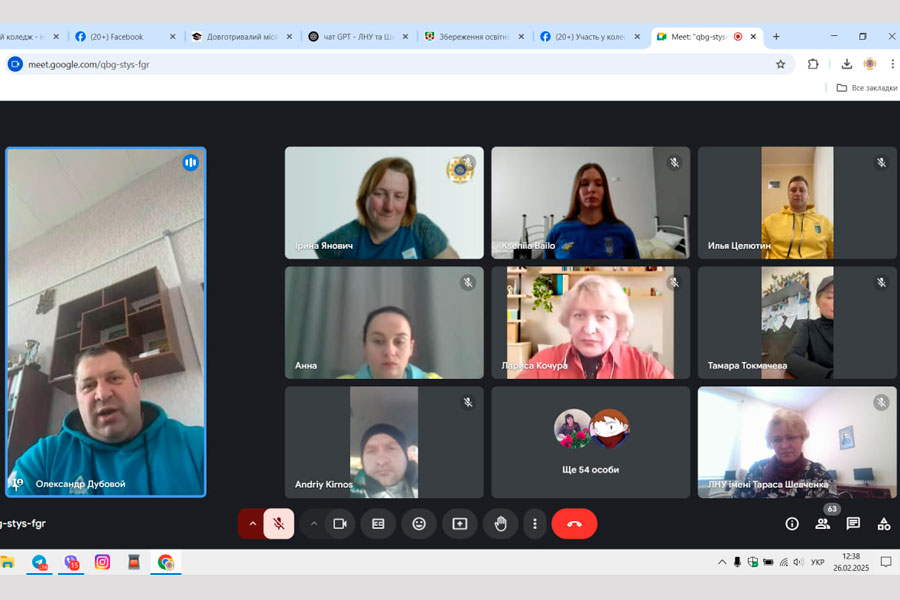Open Telegram from the taskbar
This screenshot has width=900, height=600.
40,562
